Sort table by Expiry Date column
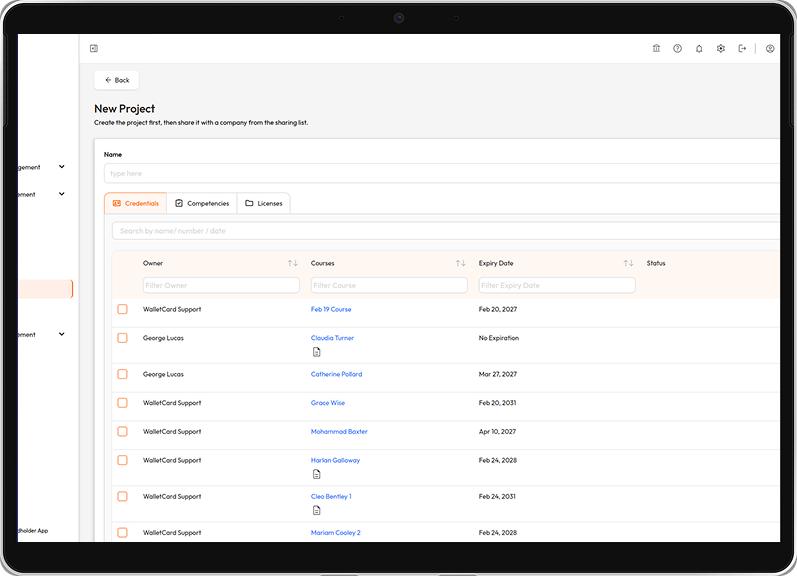Image resolution: width=797 pixels, height=576 pixels. click(x=629, y=263)
